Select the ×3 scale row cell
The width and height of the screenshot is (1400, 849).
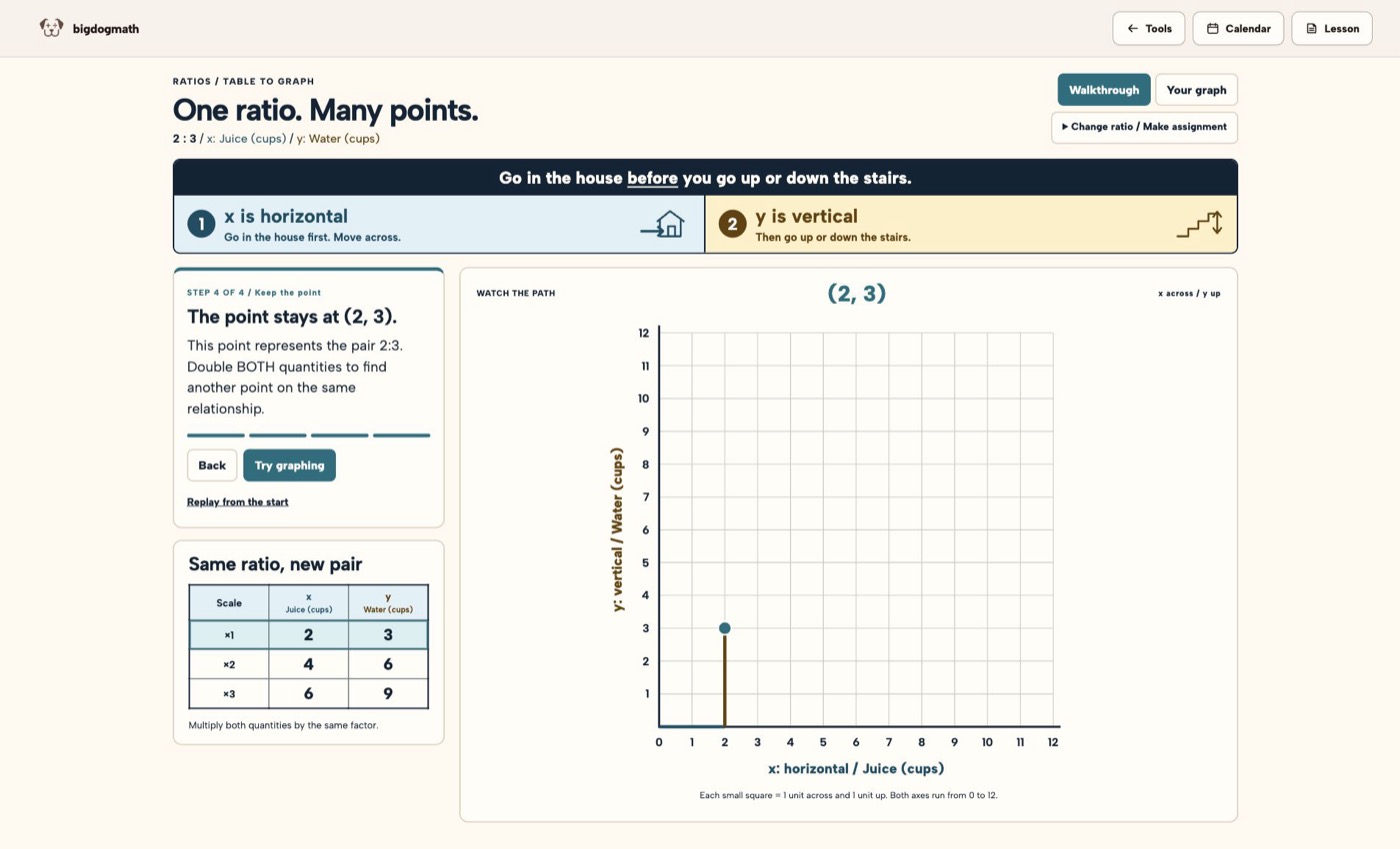(229, 694)
